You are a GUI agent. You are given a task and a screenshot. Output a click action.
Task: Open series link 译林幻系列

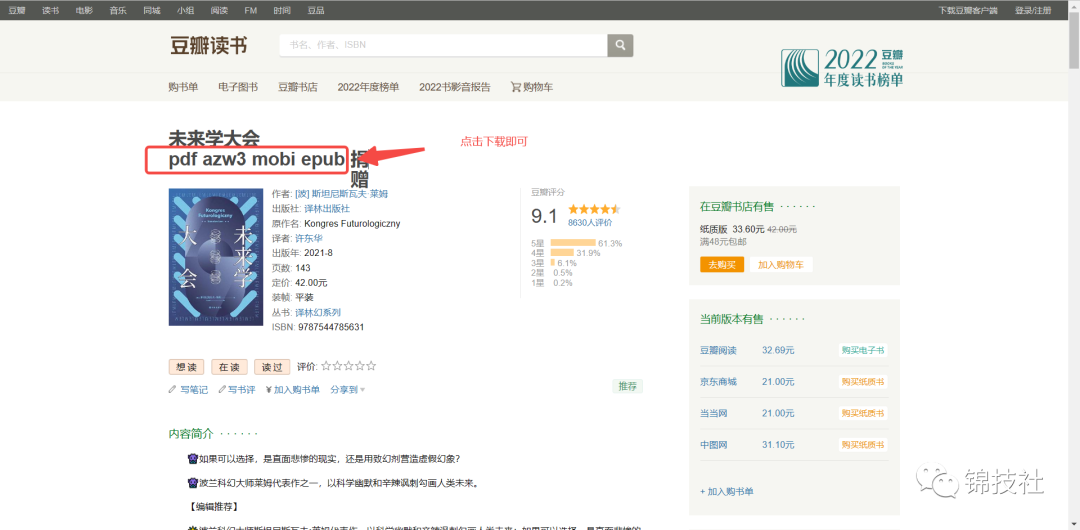pos(318,312)
